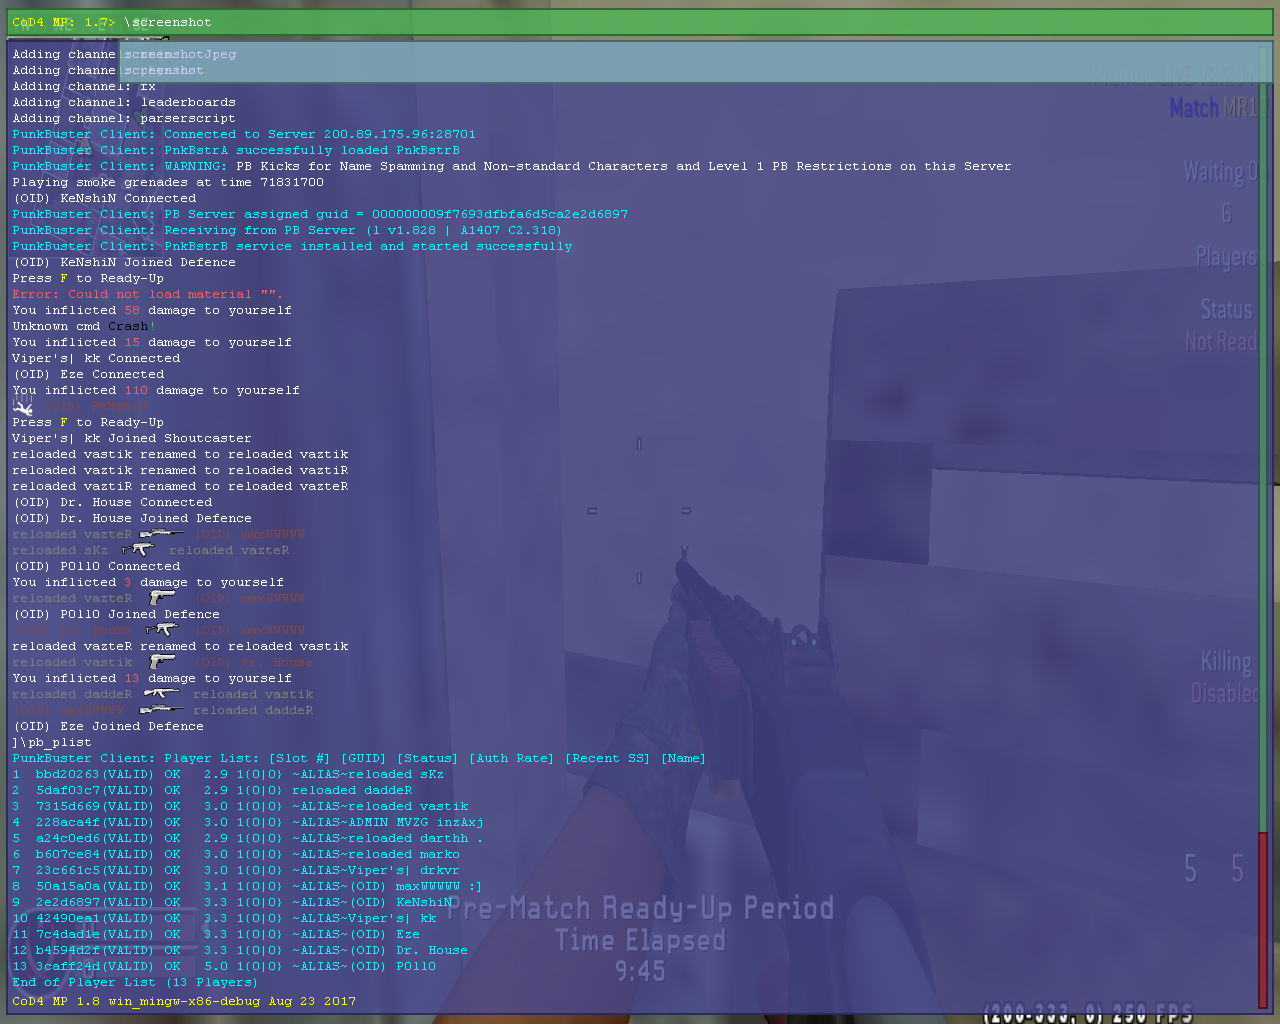Click the '(OID) Dr. House Joined Defence' line
The height and width of the screenshot is (1024, 1280).
(132, 518)
